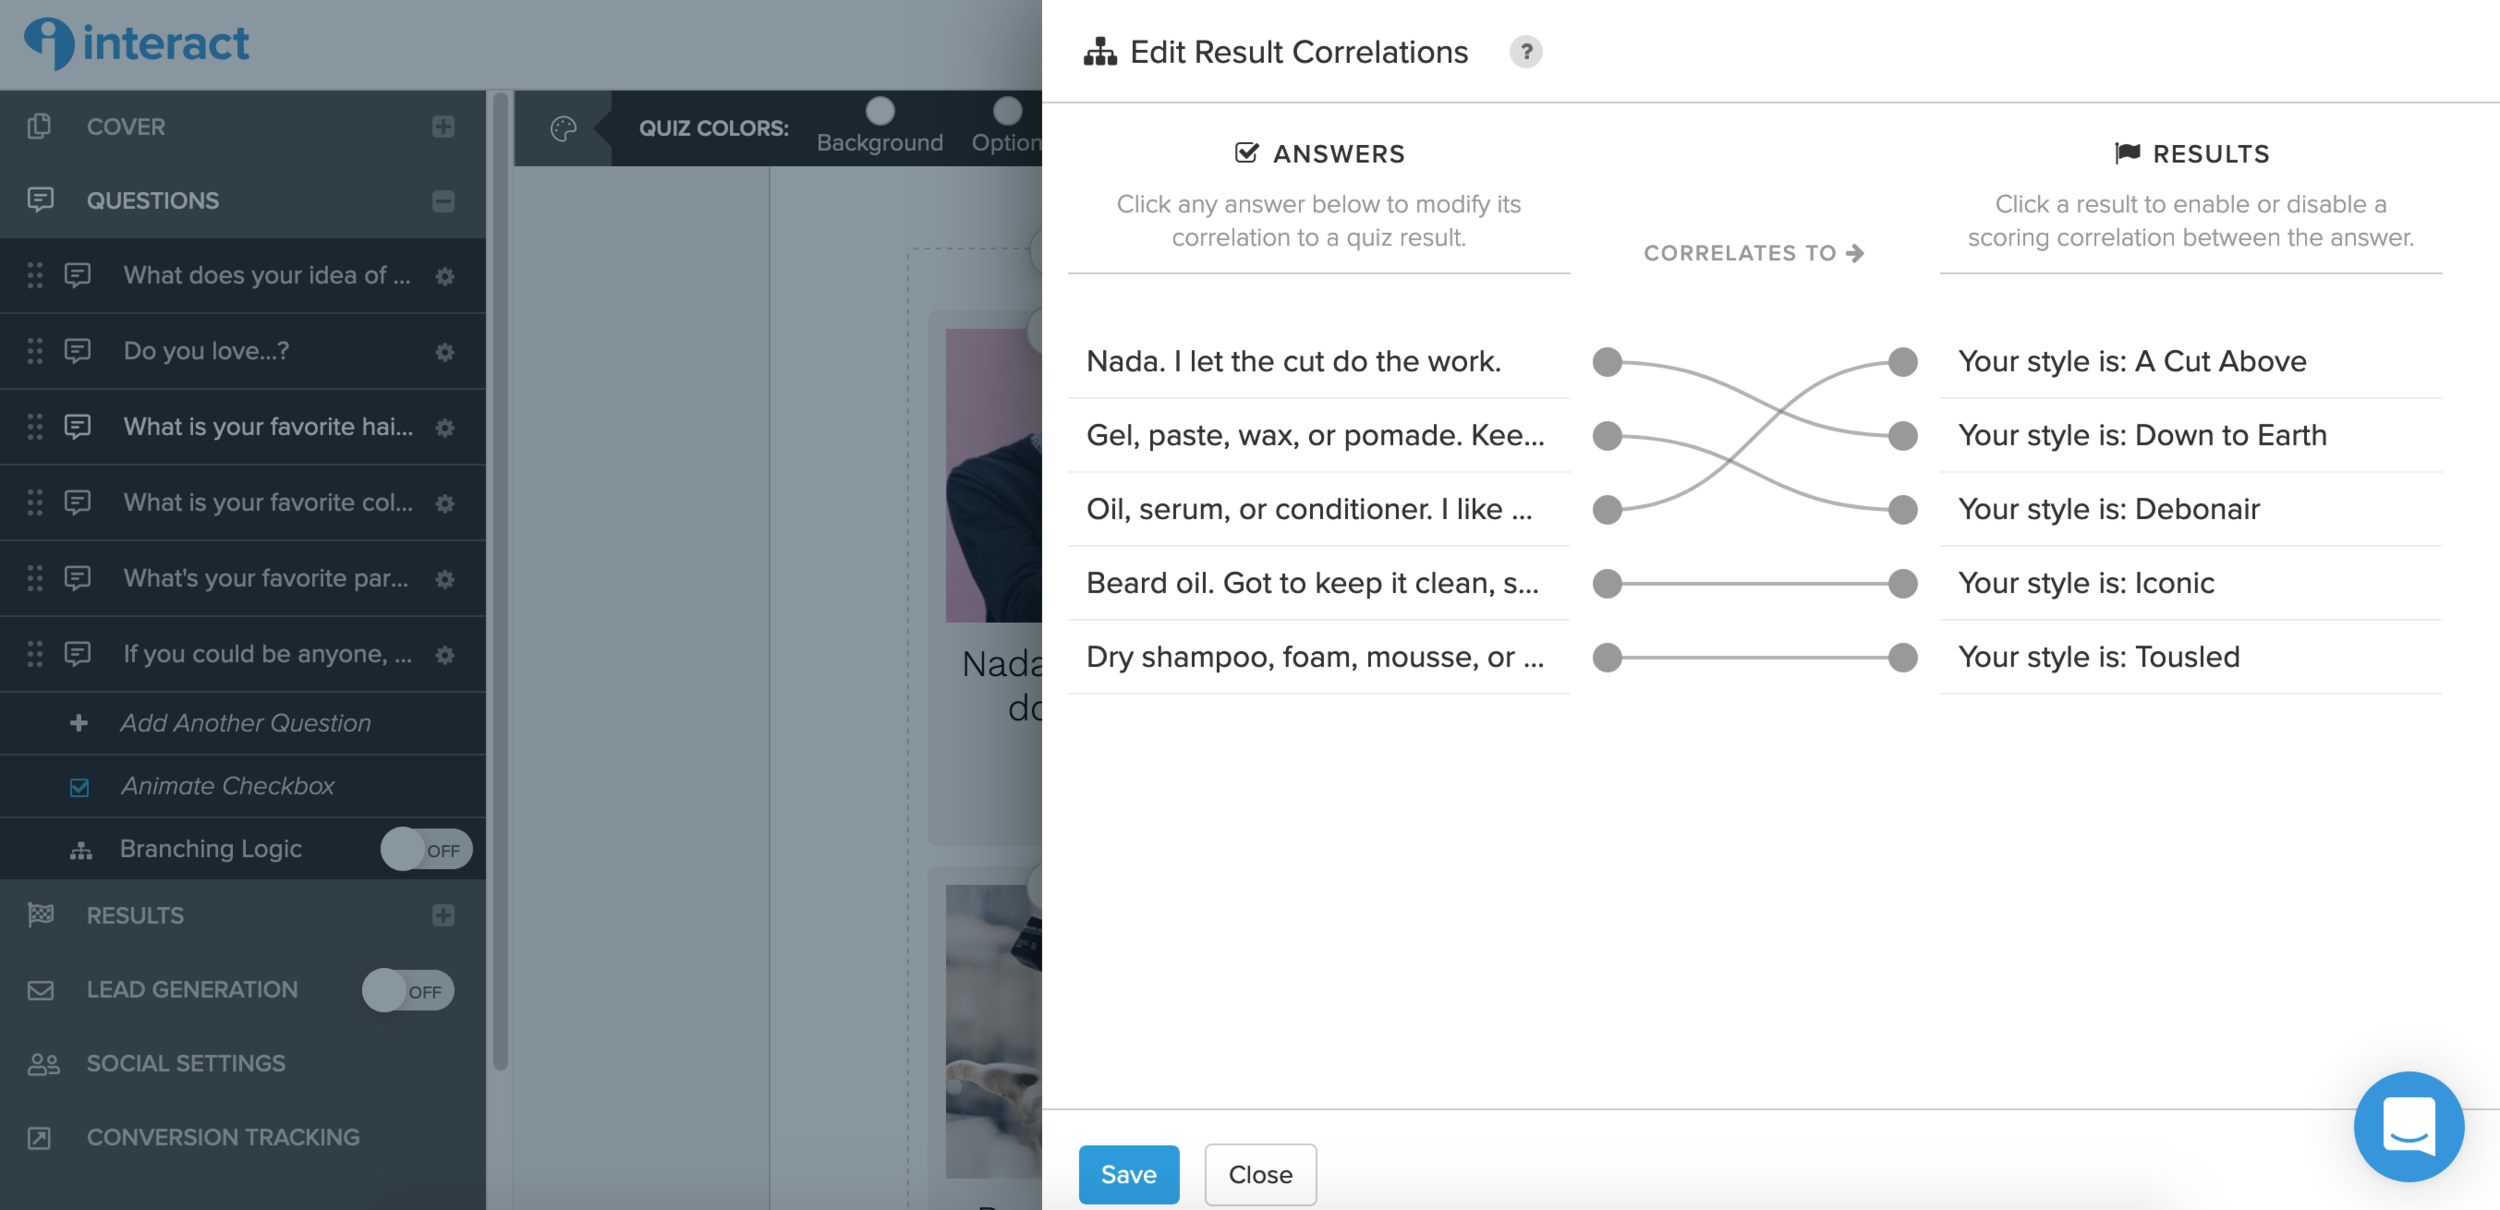Click the interact logo
The width and height of the screenshot is (2500, 1210).
coord(137,43)
